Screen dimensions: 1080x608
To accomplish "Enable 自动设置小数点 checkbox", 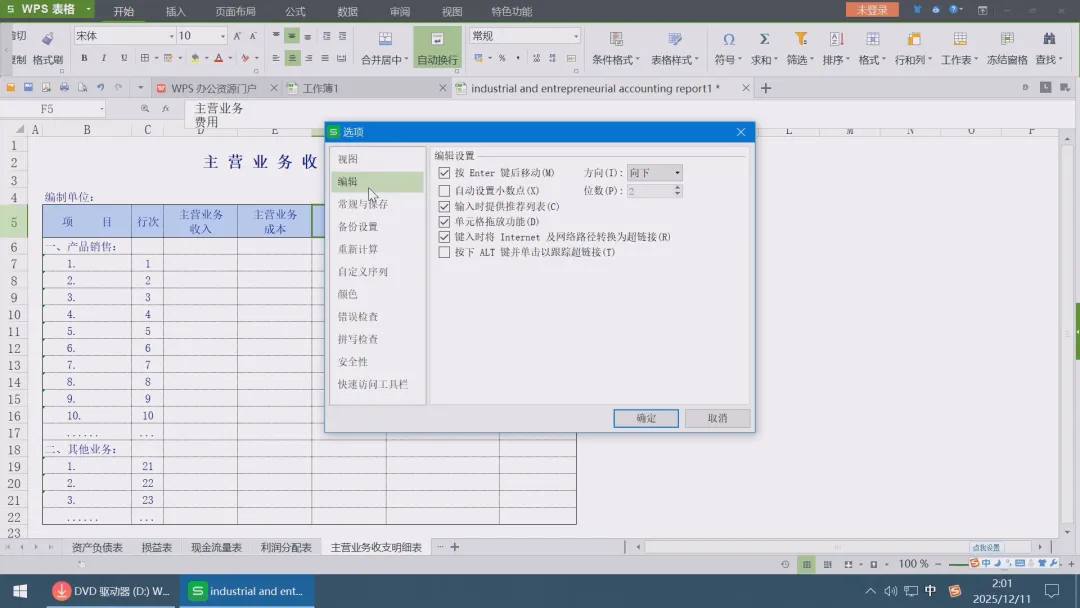I will [444, 191].
